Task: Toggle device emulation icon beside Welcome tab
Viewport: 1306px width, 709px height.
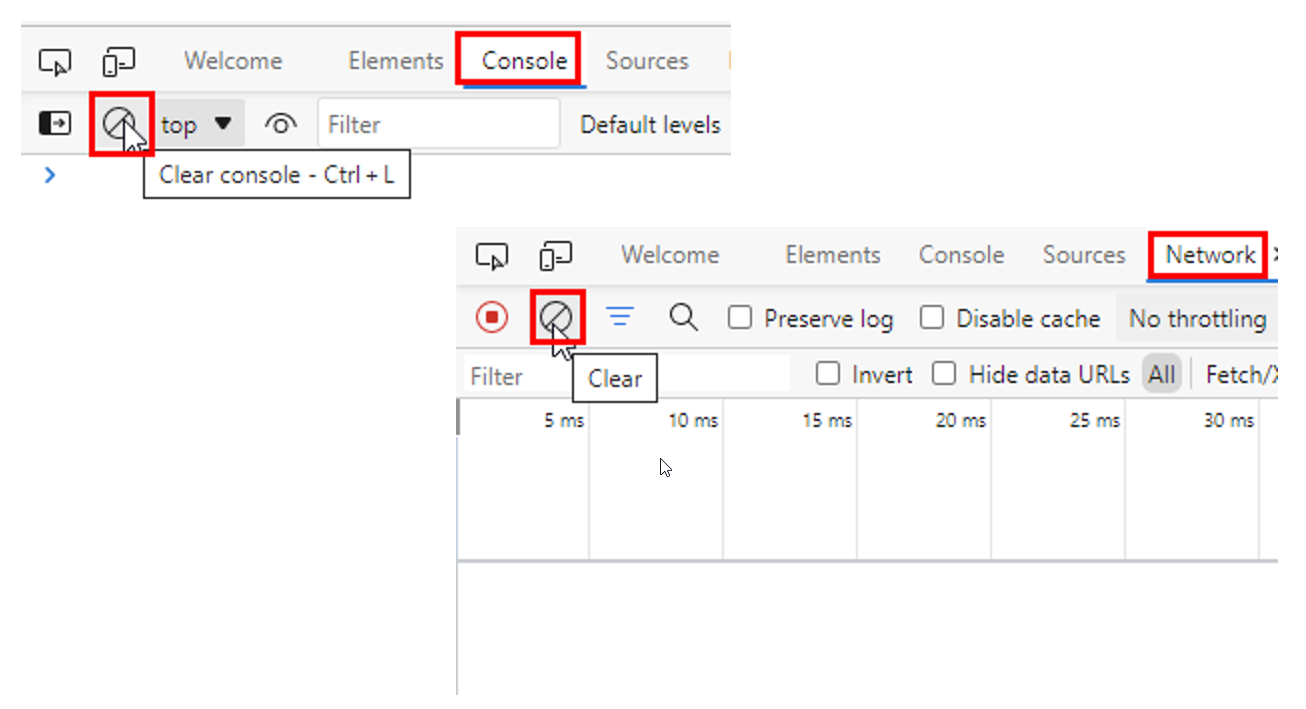Action: pos(119,62)
